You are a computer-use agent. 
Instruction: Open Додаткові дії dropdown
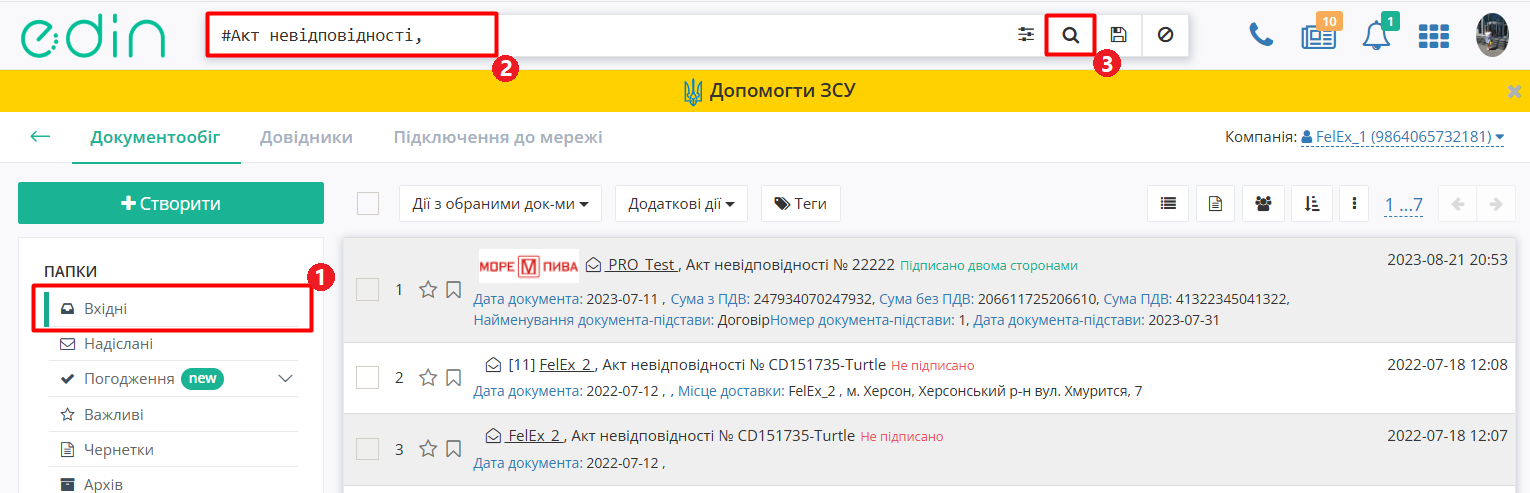(x=681, y=203)
